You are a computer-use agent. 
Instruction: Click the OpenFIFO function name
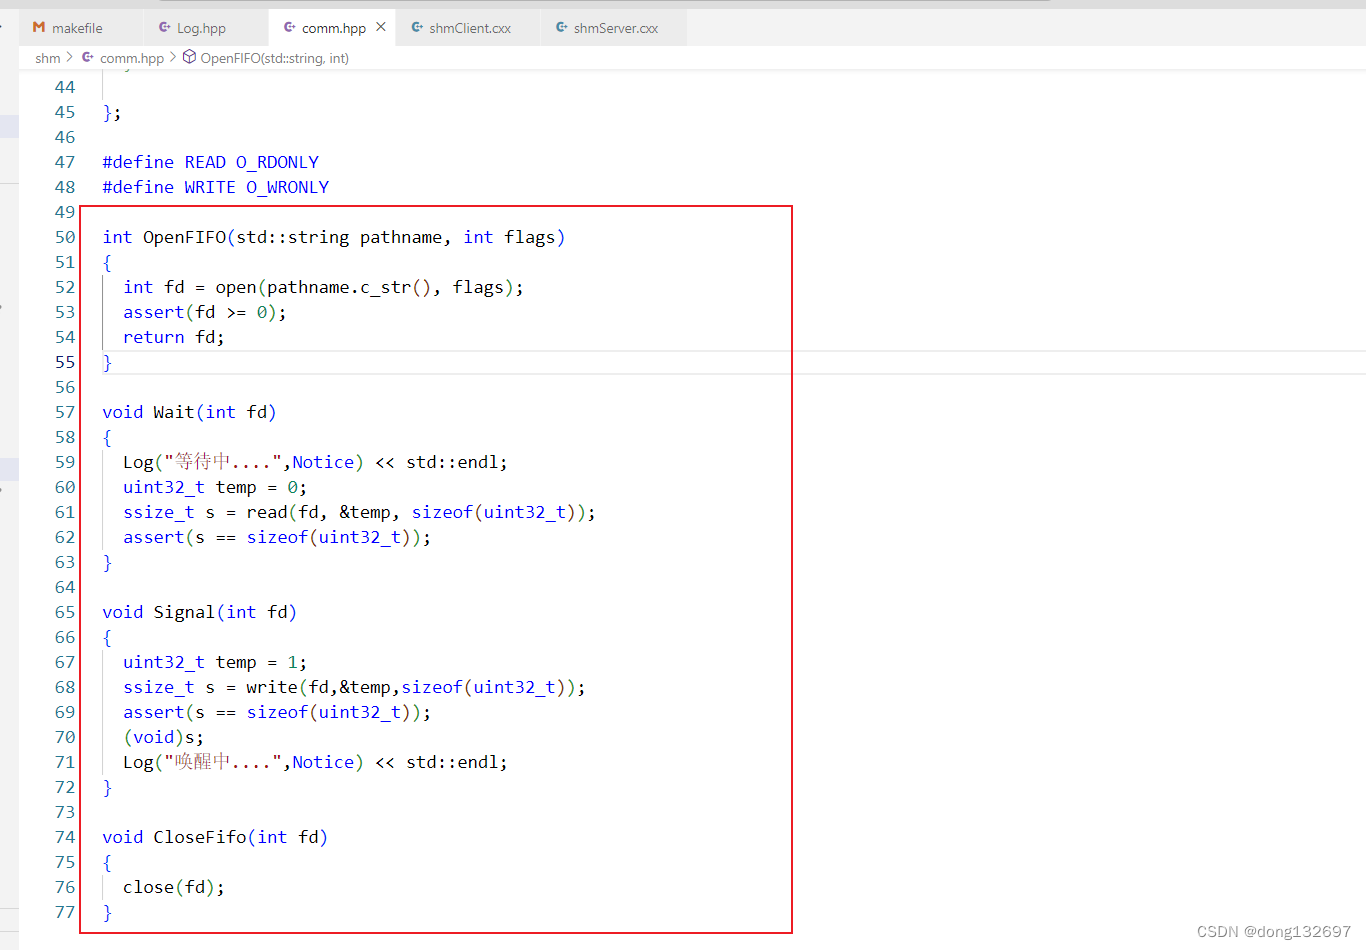pyautogui.click(x=185, y=237)
